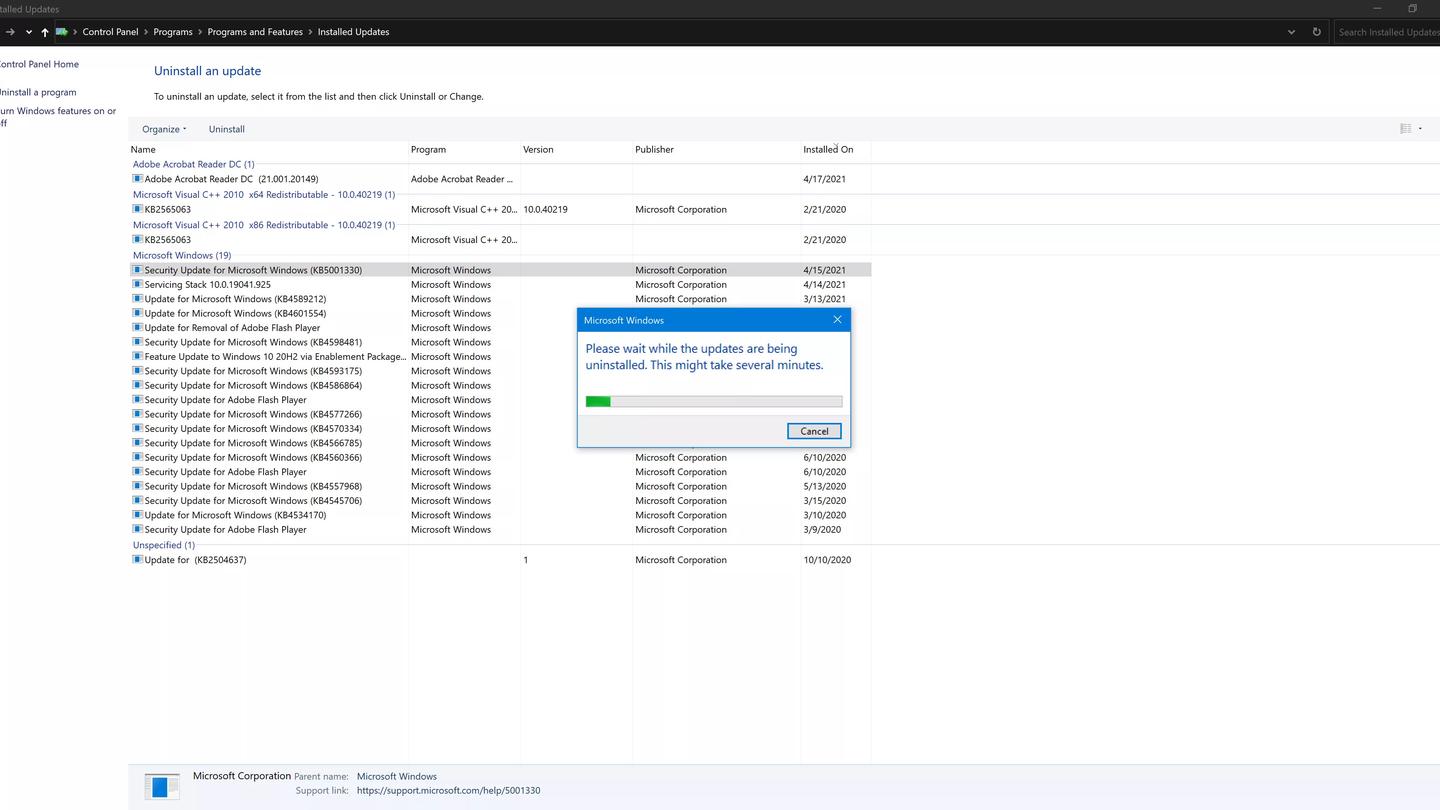Navigate to Programs and Features breadcrumb
This screenshot has width=1440, height=810.
tap(254, 31)
